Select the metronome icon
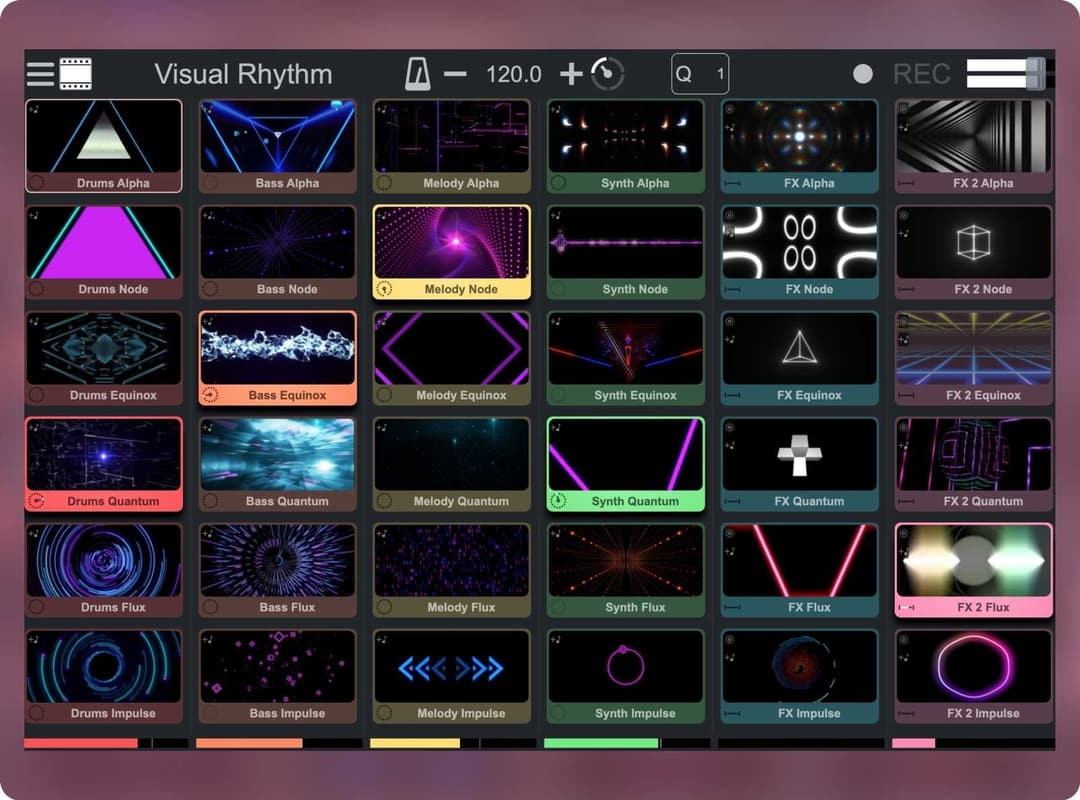1080x800 pixels. click(x=417, y=72)
